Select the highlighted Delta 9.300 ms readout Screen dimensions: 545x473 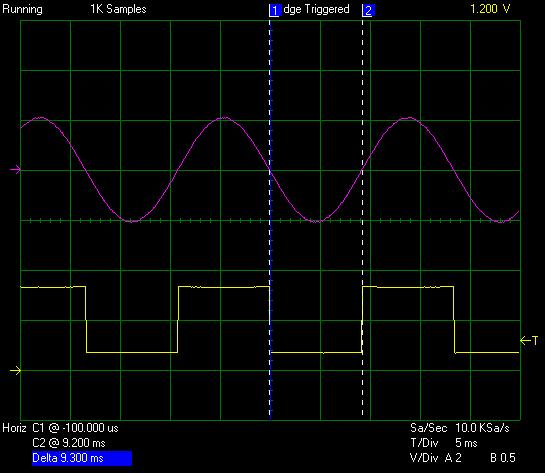coord(82,458)
